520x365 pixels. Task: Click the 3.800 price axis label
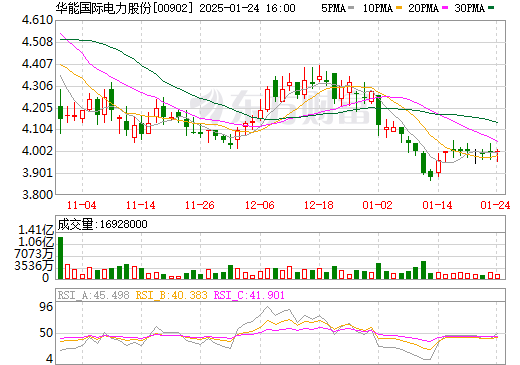(37, 194)
